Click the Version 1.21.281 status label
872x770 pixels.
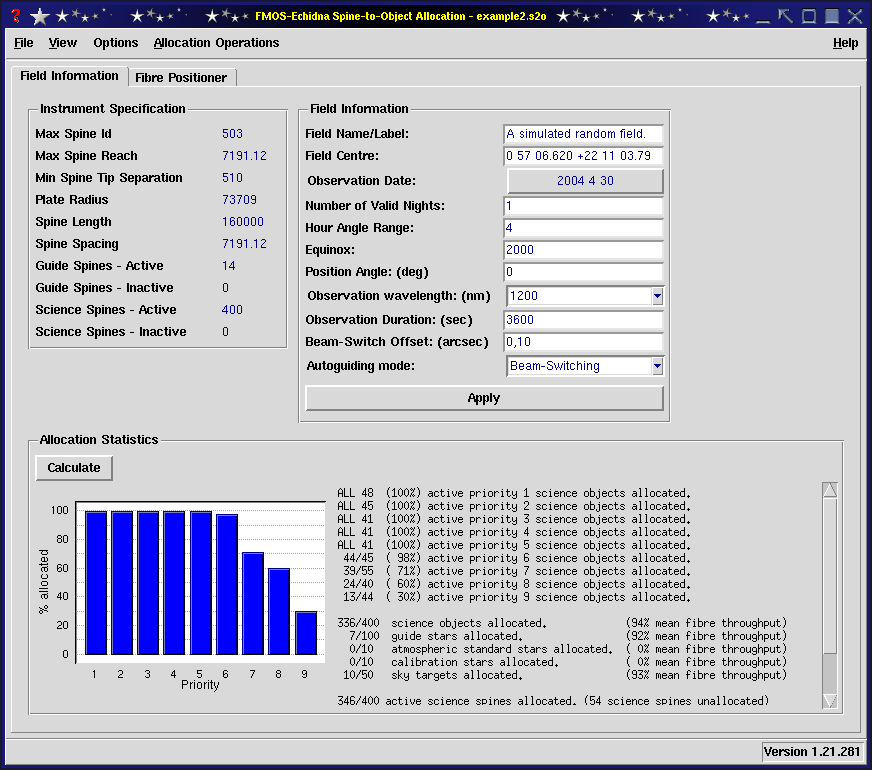tap(811, 752)
